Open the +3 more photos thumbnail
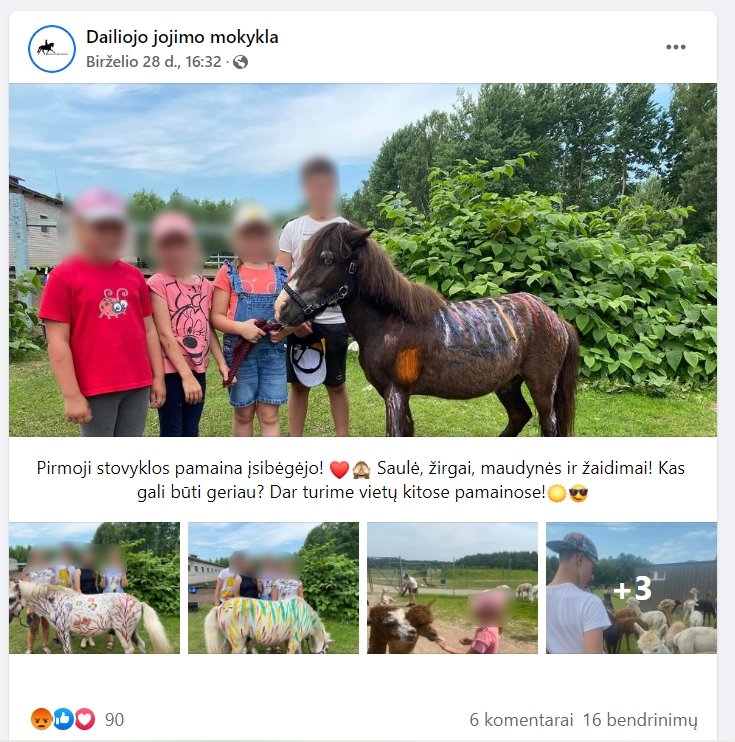This screenshot has width=735, height=742. pos(631,588)
